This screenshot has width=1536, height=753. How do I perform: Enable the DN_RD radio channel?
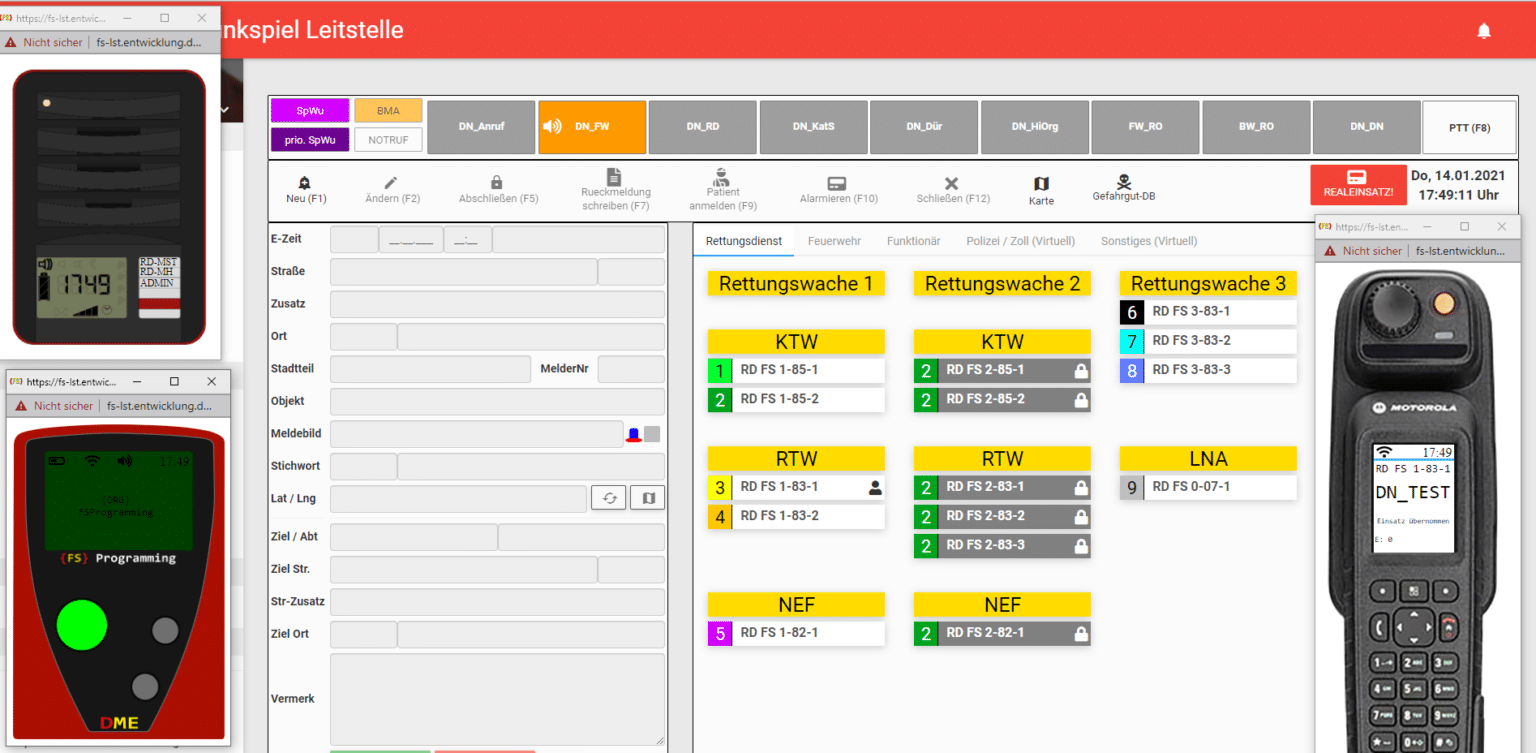coord(702,127)
